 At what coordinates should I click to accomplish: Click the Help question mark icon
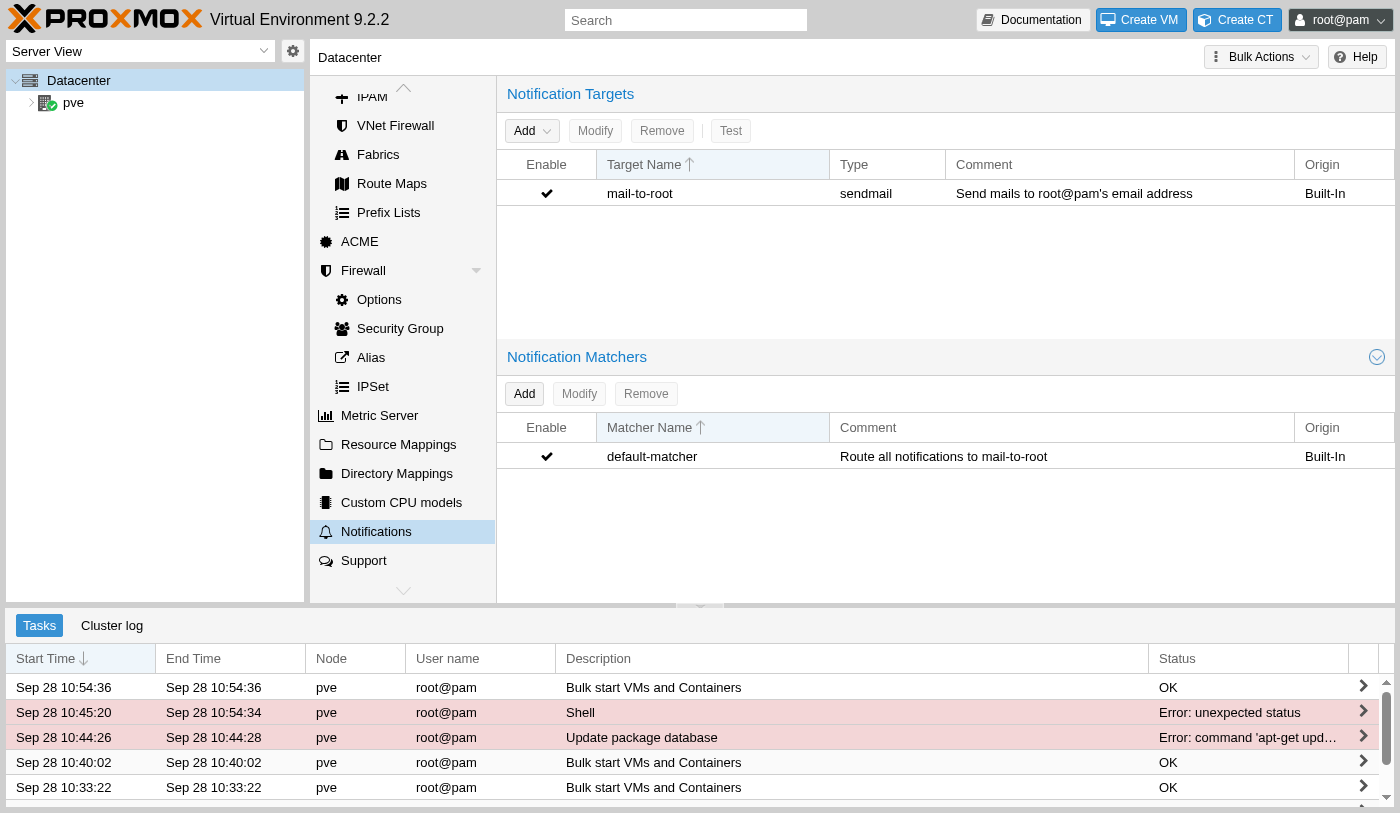coord(1340,57)
